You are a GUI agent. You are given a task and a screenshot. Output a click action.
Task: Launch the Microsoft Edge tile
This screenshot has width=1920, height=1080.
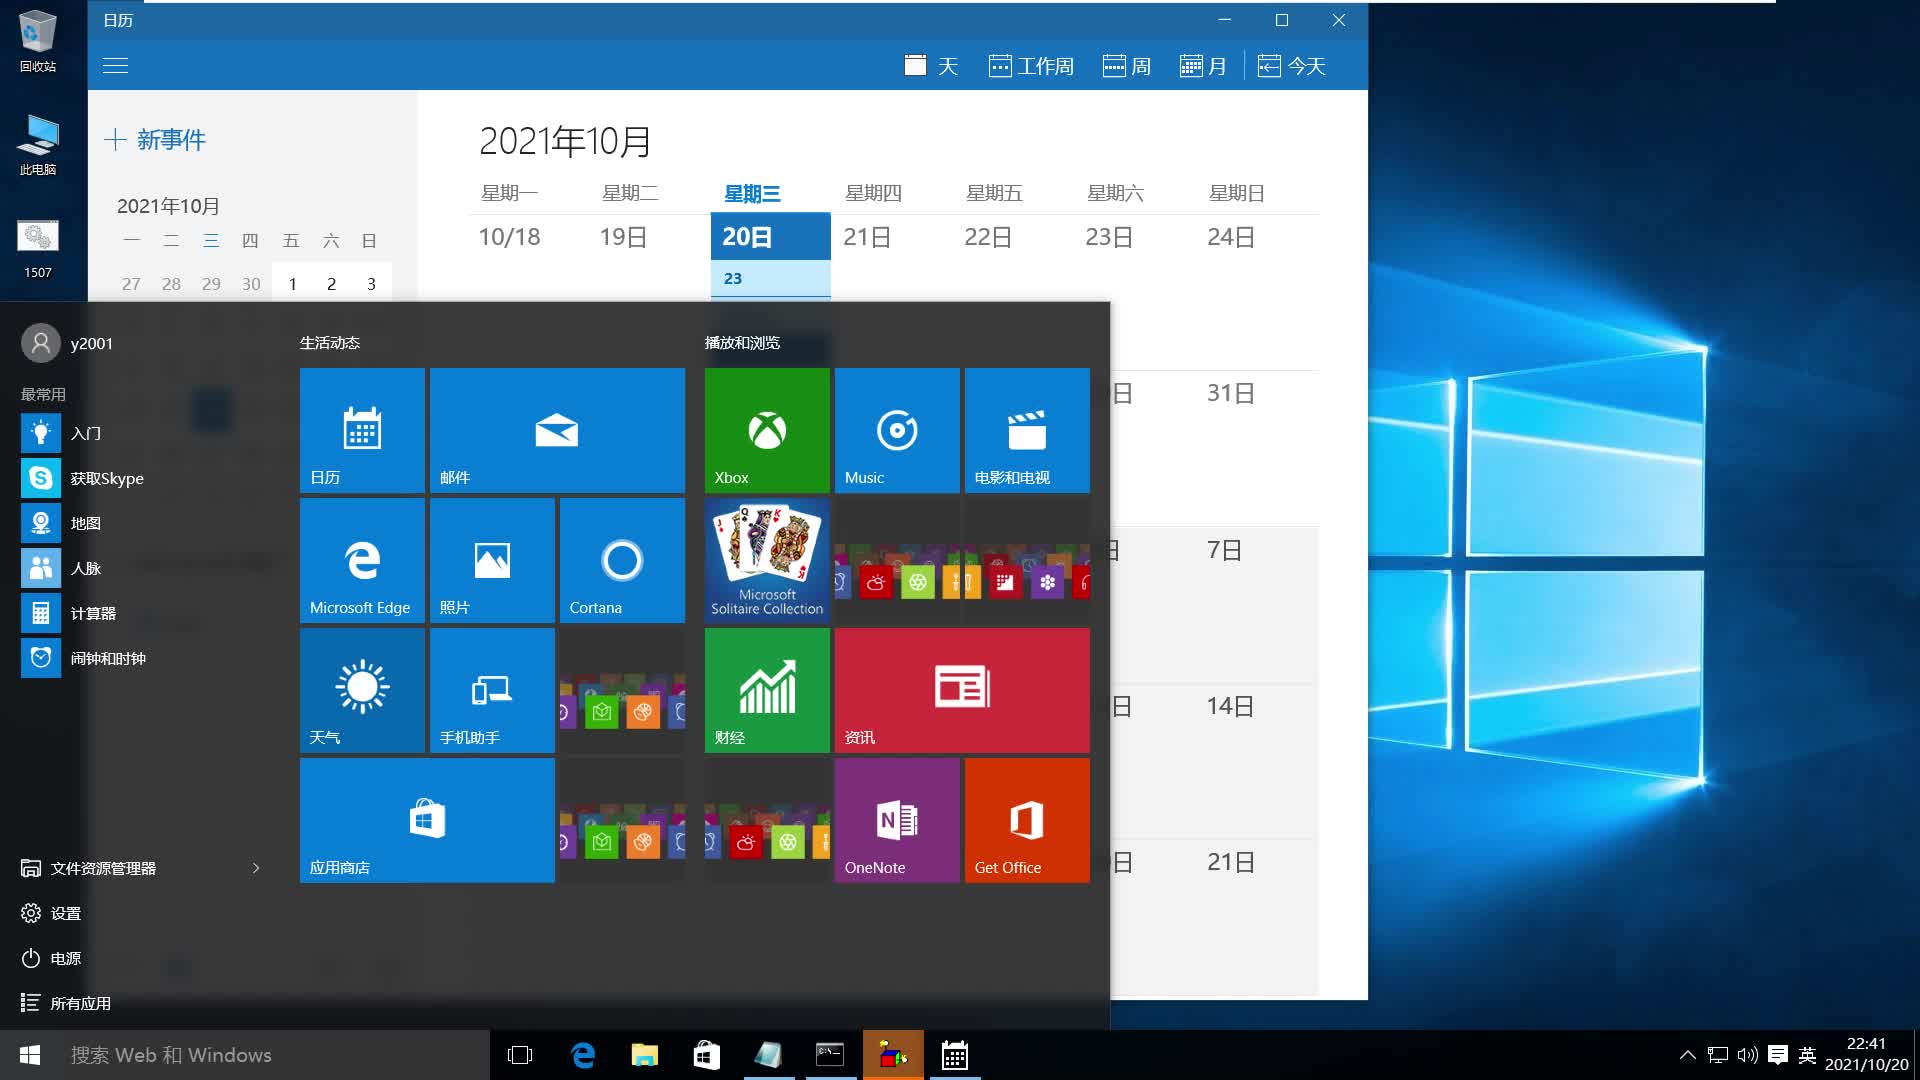362,560
